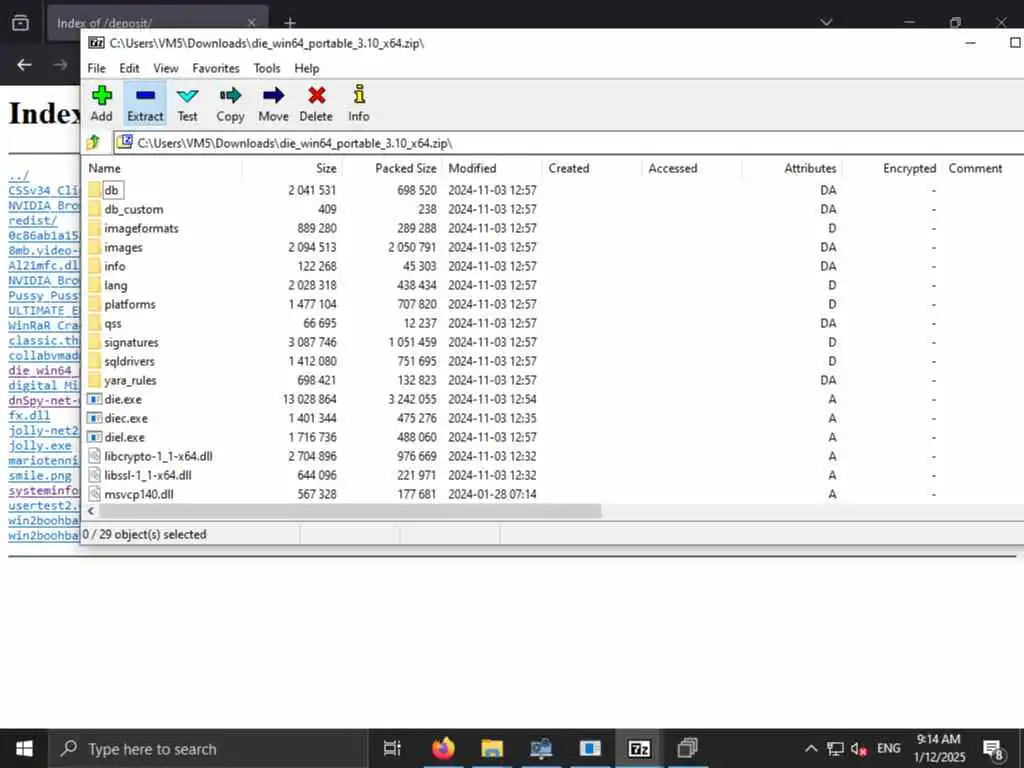Click the browser back arrow

pos(24,65)
